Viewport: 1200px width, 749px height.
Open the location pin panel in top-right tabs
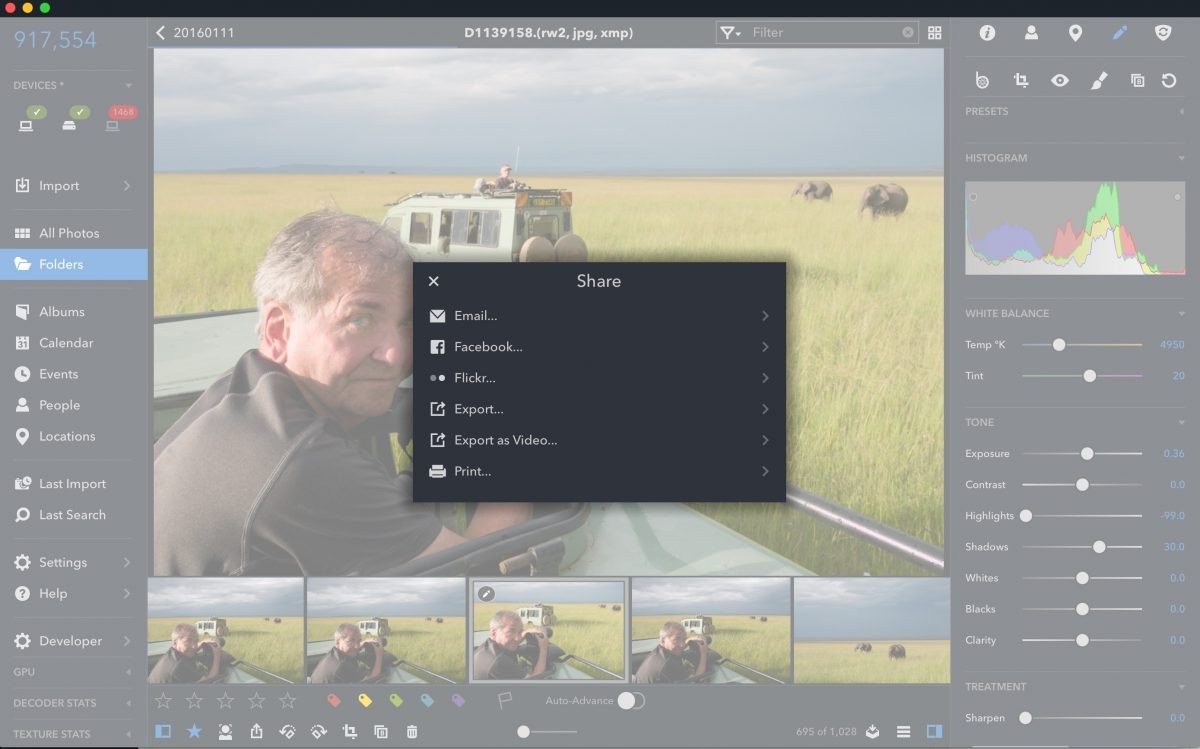coord(1075,33)
